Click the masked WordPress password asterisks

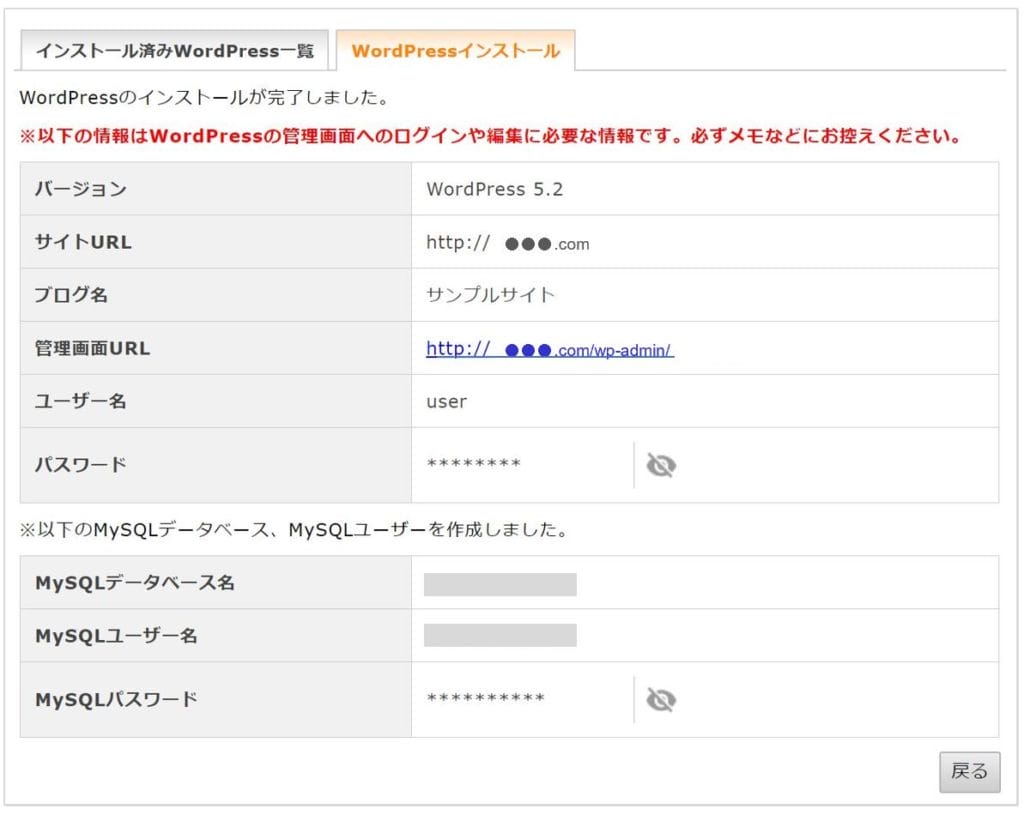(473, 465)
